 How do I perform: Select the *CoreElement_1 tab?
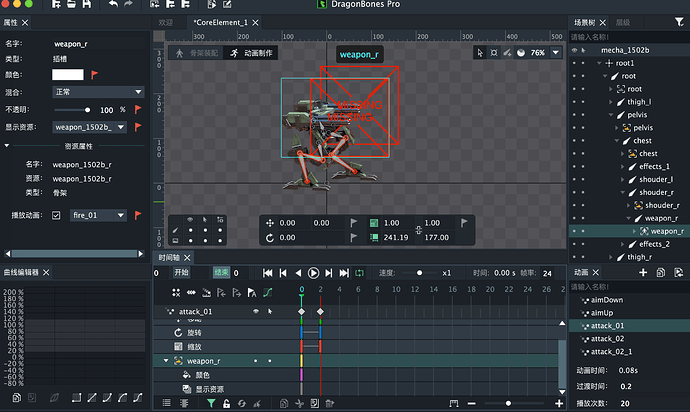[220, 22]
